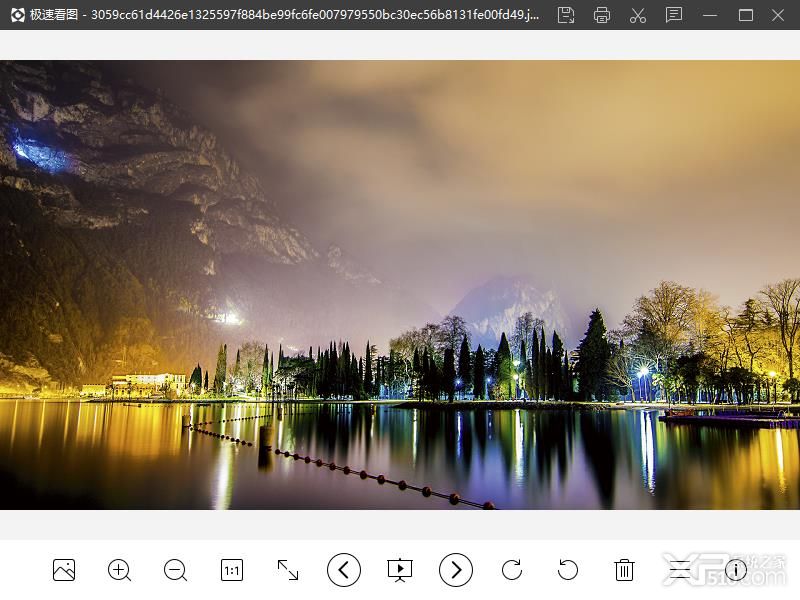Viewport: 800px width, 600px height.
Task: Rotate the image clockwise
Action: tap(512, 570)
